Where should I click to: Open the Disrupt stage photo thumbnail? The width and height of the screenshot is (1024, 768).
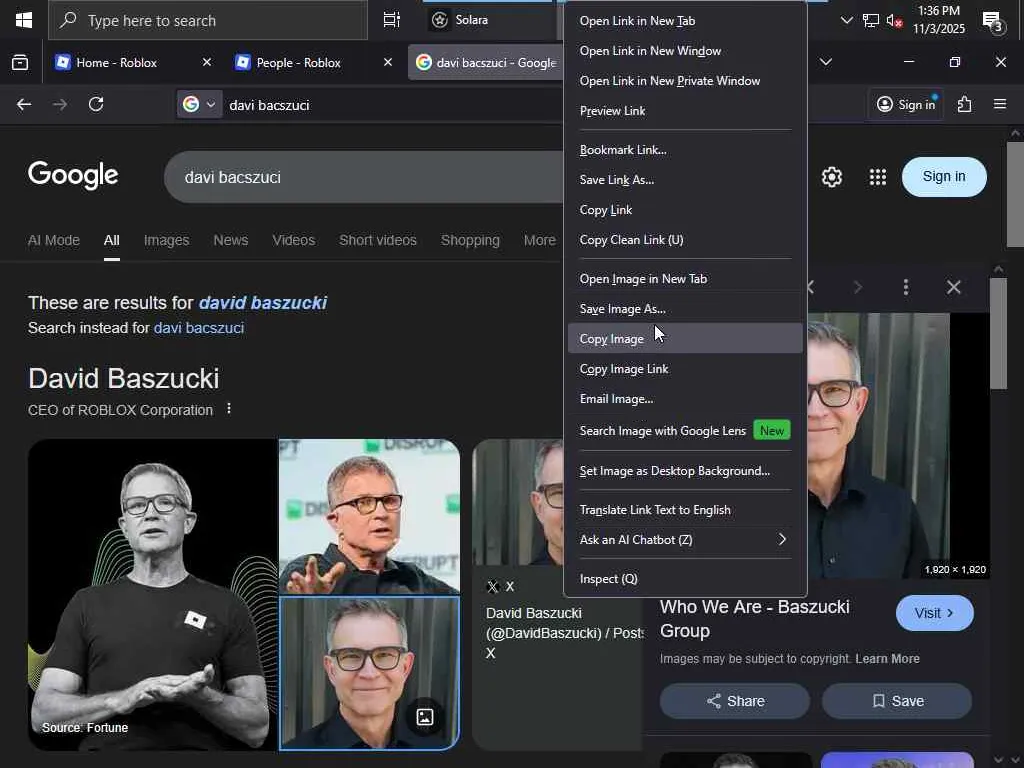coord(369,516)
